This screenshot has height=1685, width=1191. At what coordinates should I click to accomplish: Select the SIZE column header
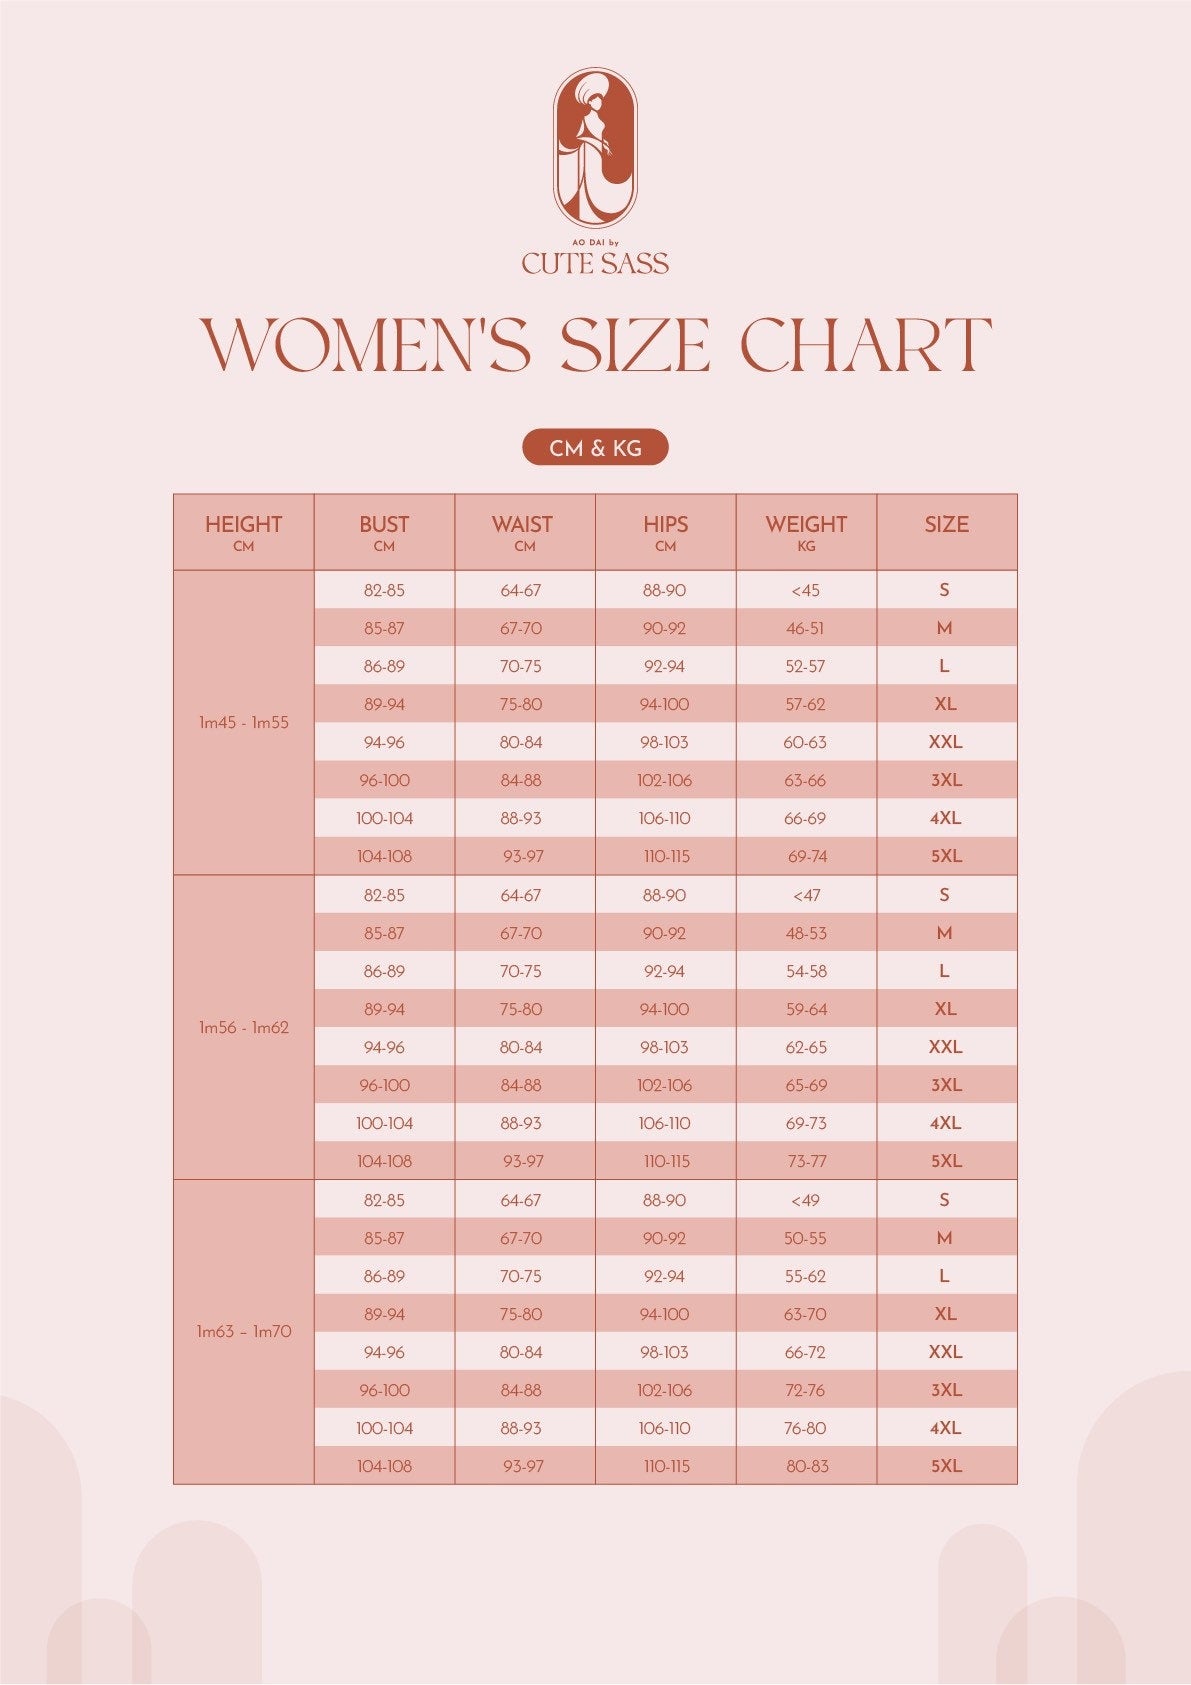pos(946,526)
